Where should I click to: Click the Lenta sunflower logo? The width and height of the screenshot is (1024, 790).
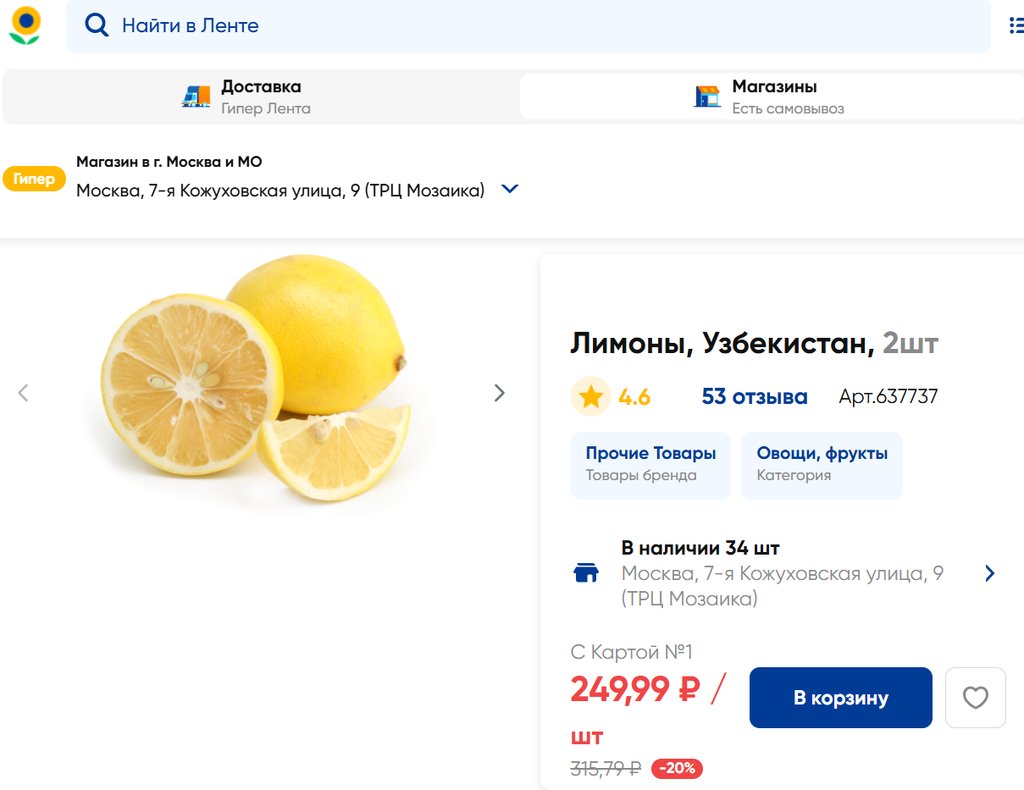25,25
